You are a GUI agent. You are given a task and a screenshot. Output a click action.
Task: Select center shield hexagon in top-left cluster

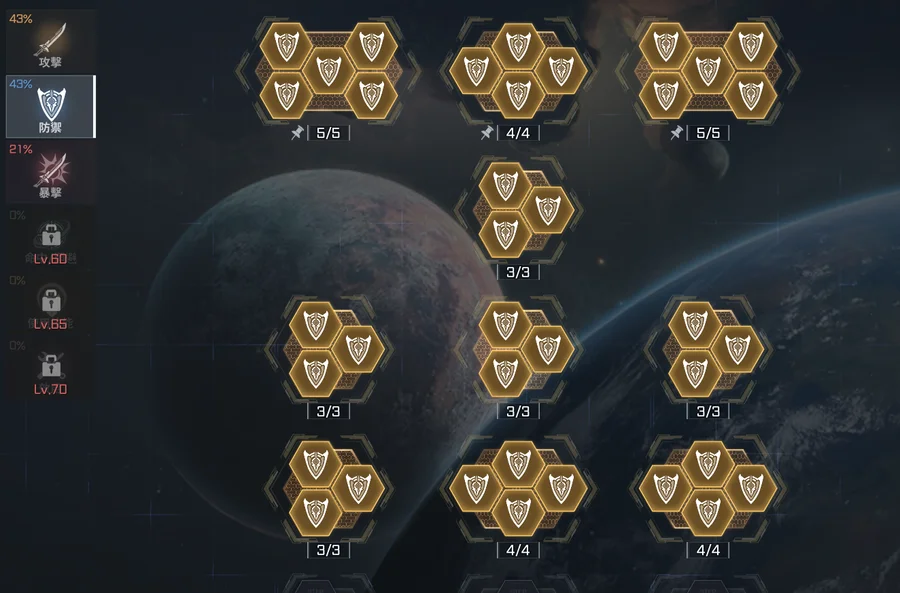(328, 71)
